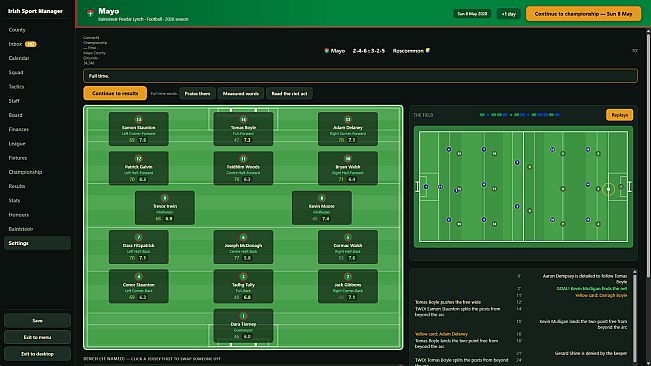Open the Board section
Screen dimensions: 651x366
point(37,115)
